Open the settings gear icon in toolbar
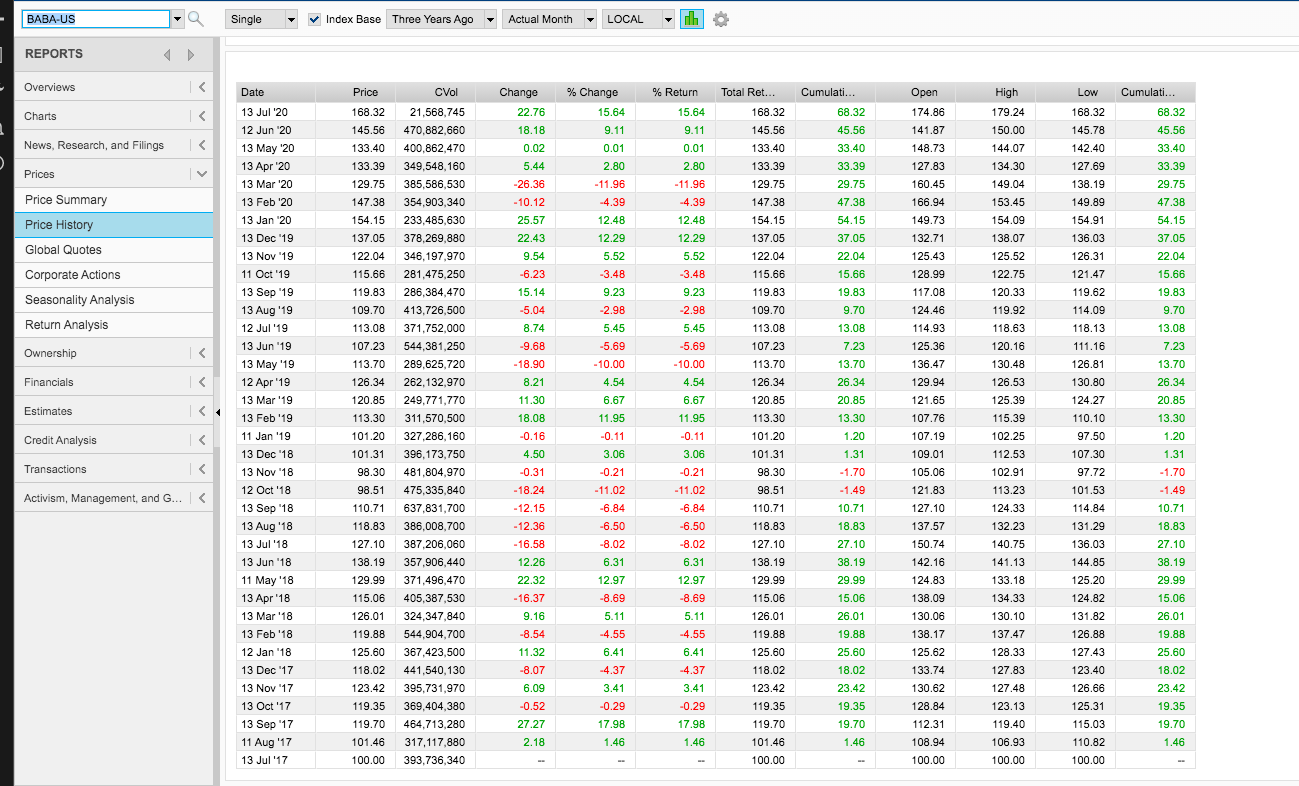Screen dimensions: 1299x786 tap(720, 19)
